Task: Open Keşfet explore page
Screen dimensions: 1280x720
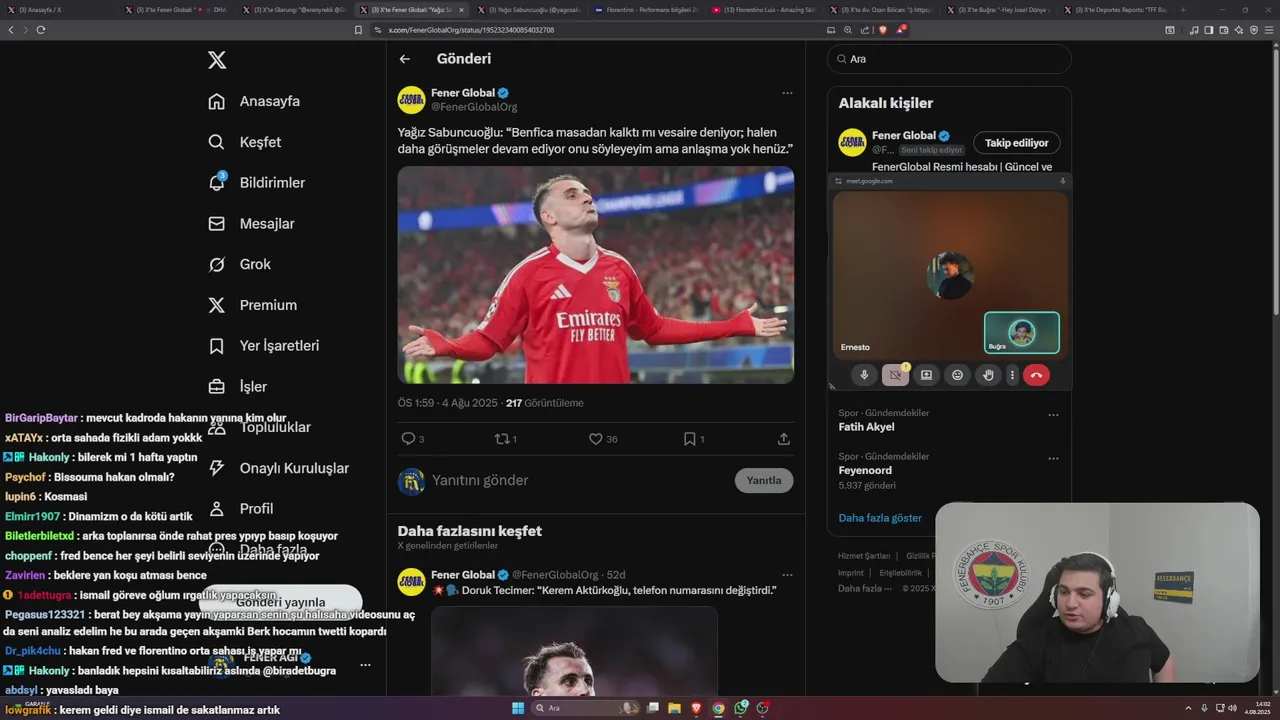Action: [x=245, y=142]
